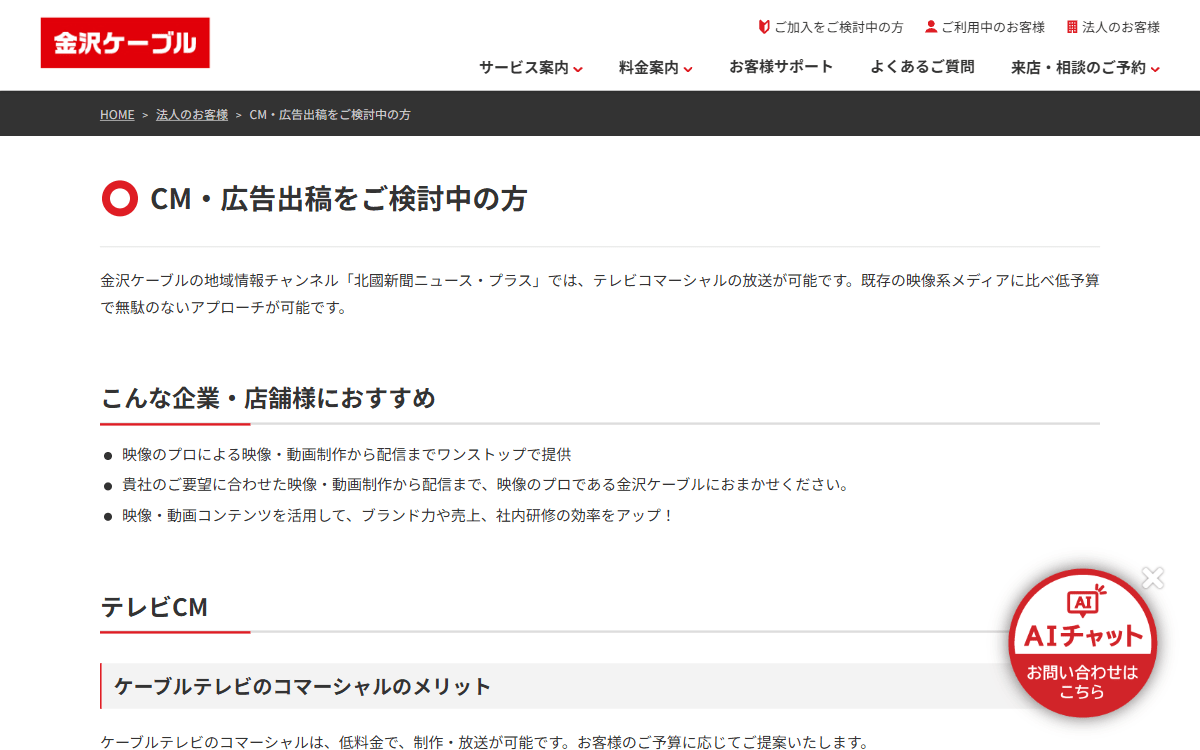Click bullet text starting 貴社のご要望に合わせた
Image resolution: width=1200 pixels, height=750 pixels.
(486, 485)
